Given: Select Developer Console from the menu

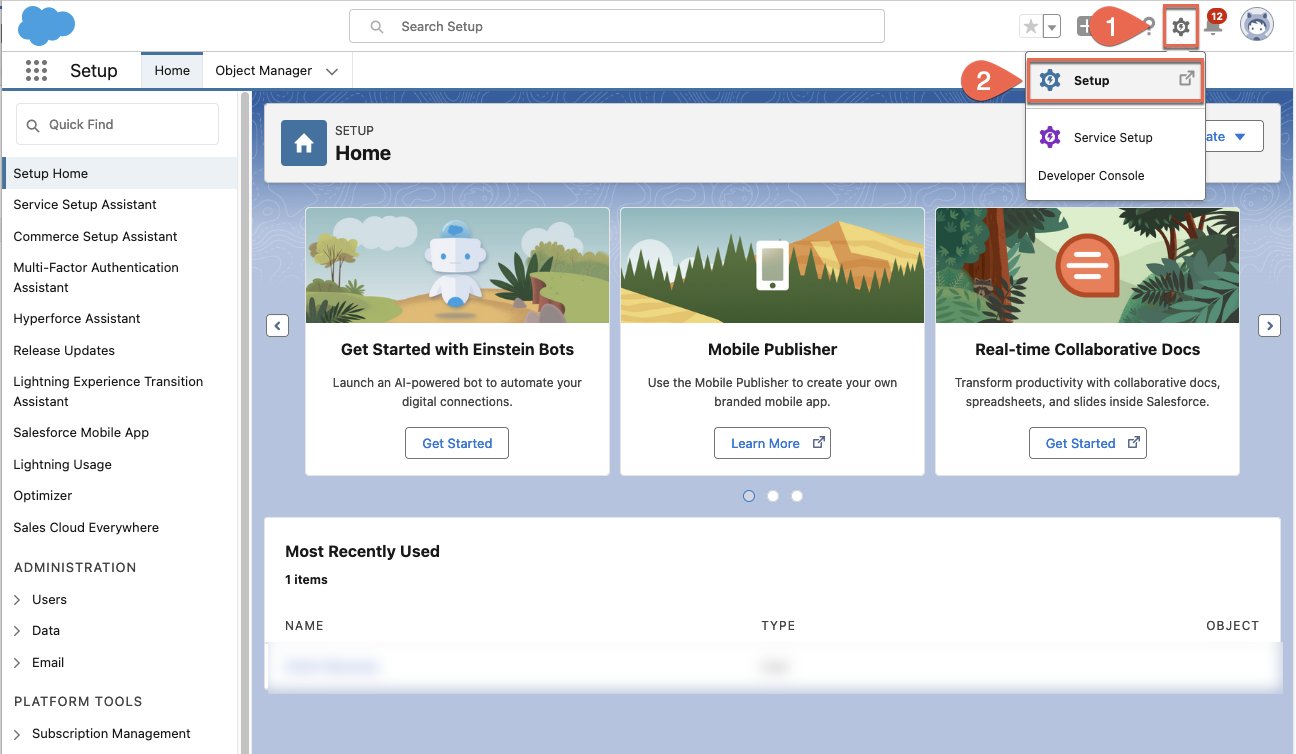Looking at the screenshot, I should (x=1090, y=175).
